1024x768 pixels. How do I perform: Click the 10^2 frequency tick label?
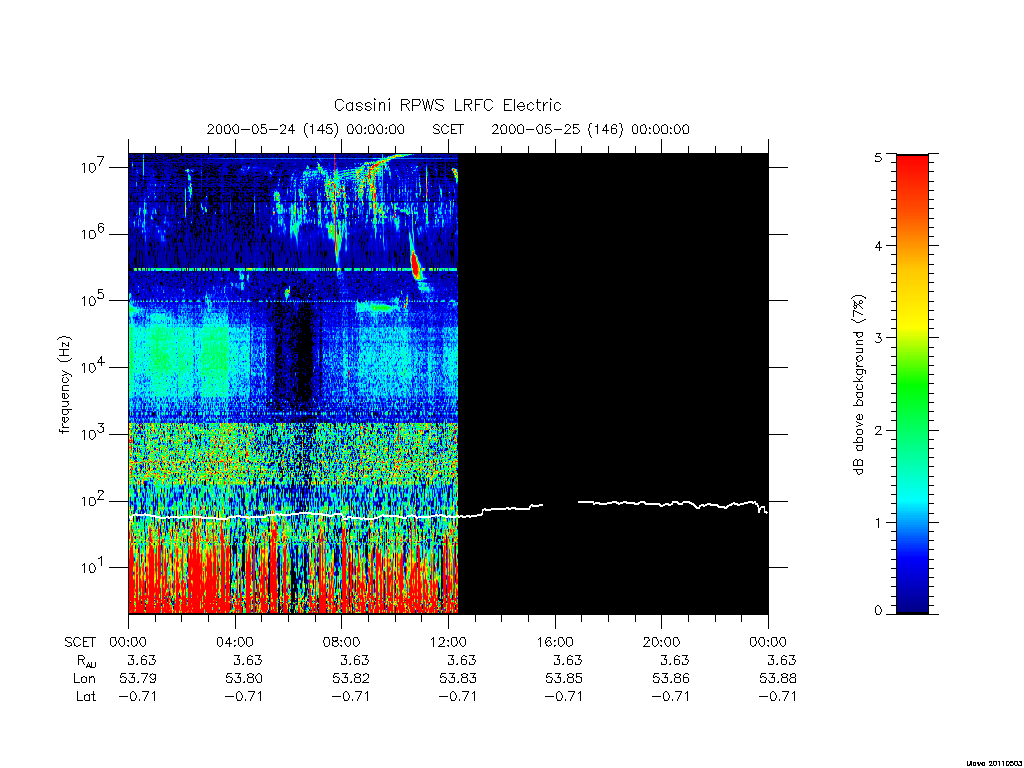click(93, 500)
